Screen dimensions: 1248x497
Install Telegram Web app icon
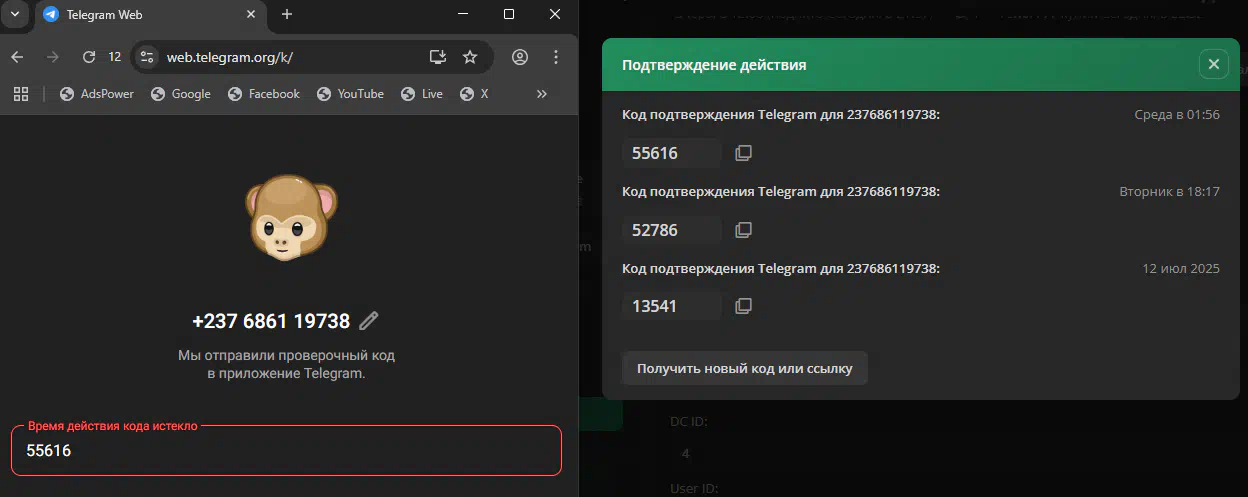pyautogui.click(x=437, y=57)
